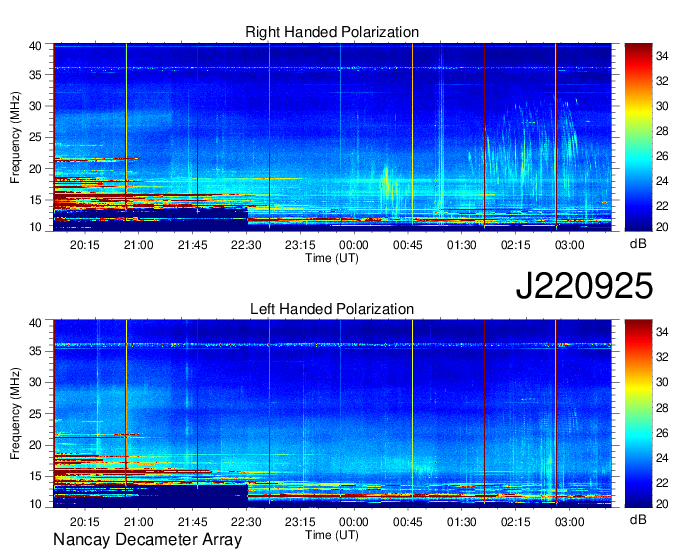Viewport: 680px width, 552px height.
Task: Click the "Right Handed Polarization" plot title
Action: (x=332, y=32)
